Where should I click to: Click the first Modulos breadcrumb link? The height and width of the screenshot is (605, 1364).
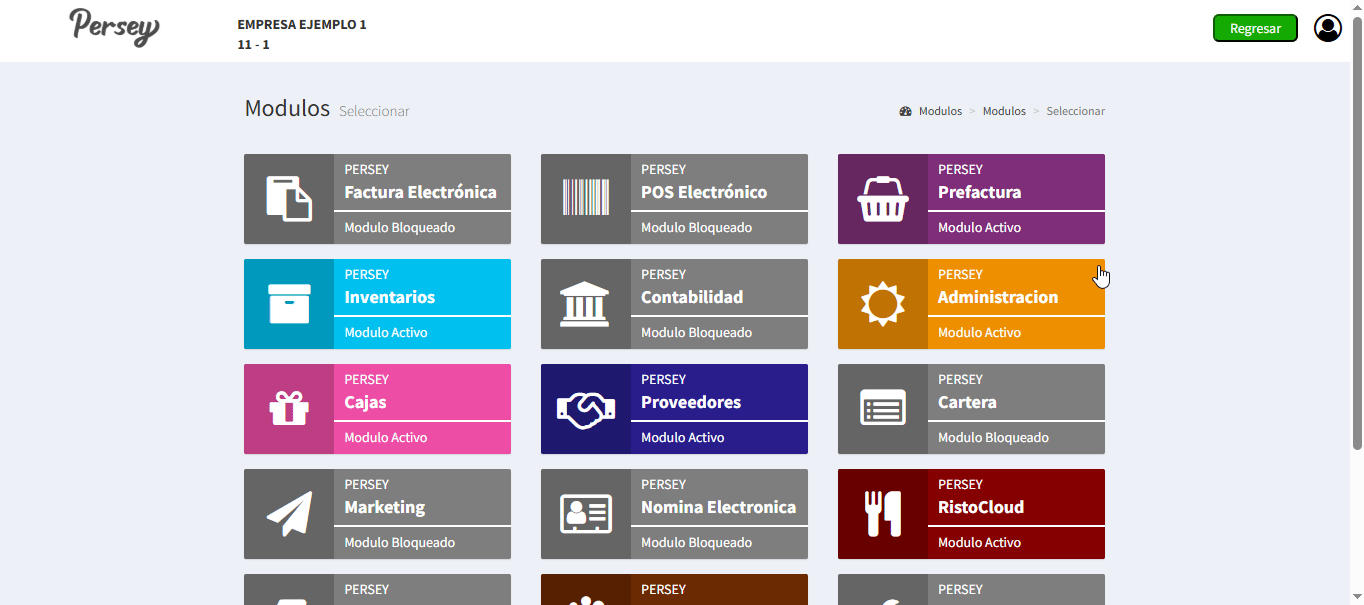click(939, 111)
